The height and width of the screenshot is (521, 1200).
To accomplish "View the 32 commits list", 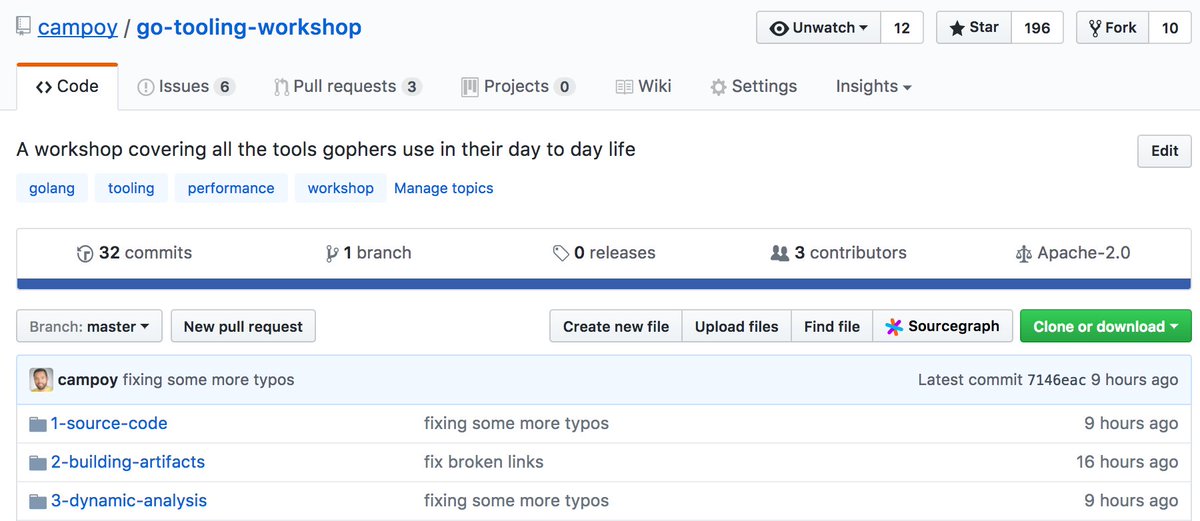I will pyautogui.click(x=134, y=254).
